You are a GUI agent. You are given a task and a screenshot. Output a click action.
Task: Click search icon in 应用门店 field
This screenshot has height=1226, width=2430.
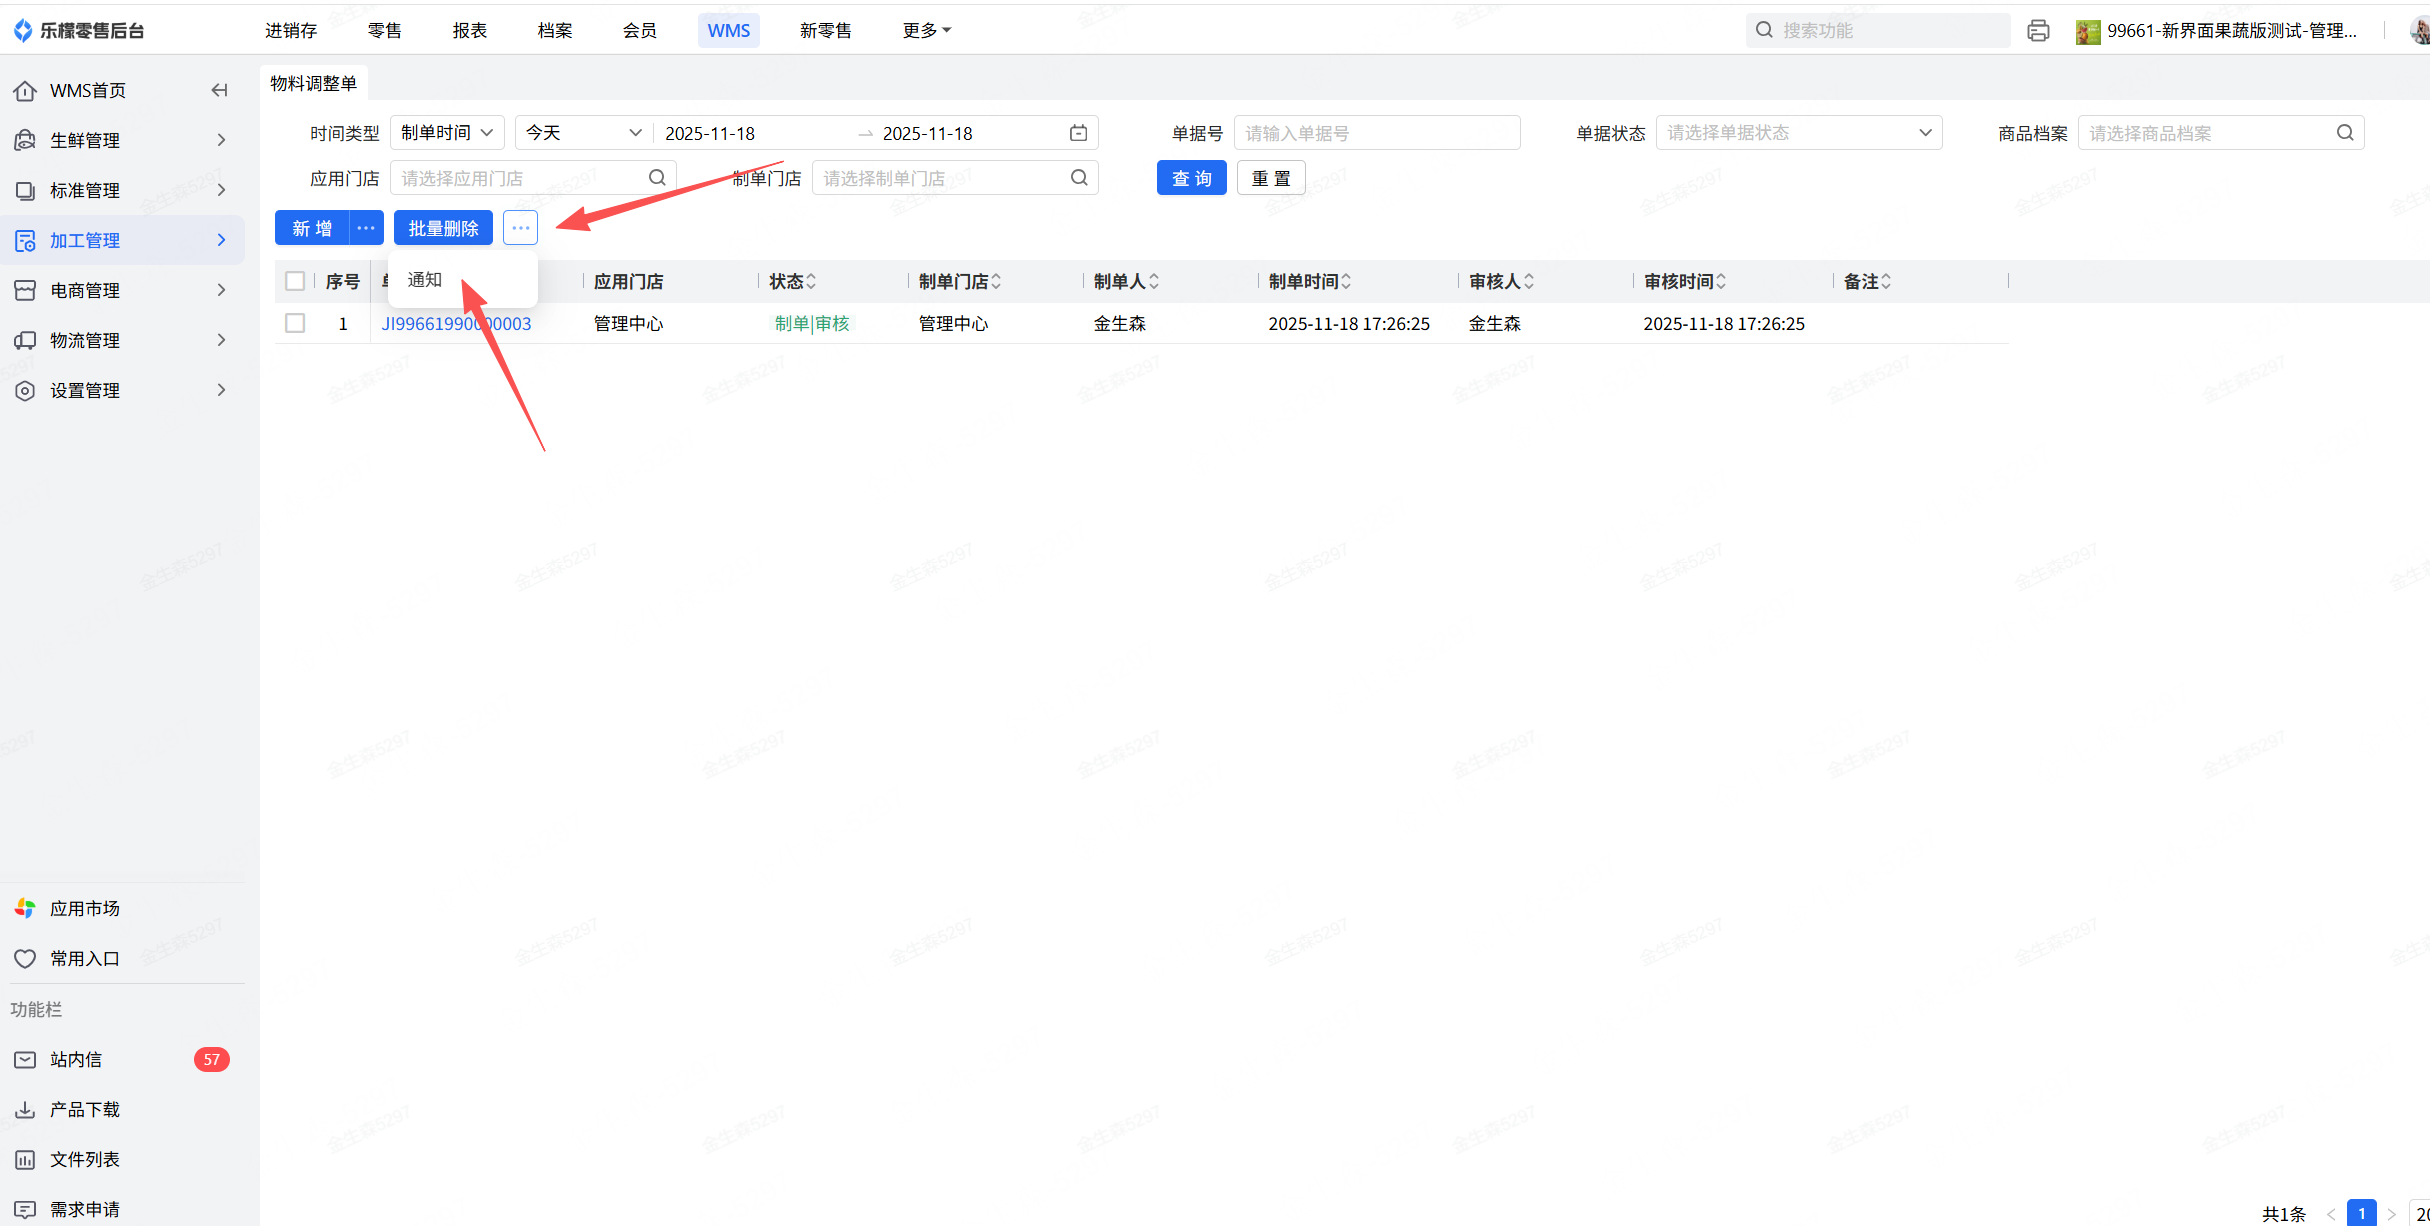657,178
